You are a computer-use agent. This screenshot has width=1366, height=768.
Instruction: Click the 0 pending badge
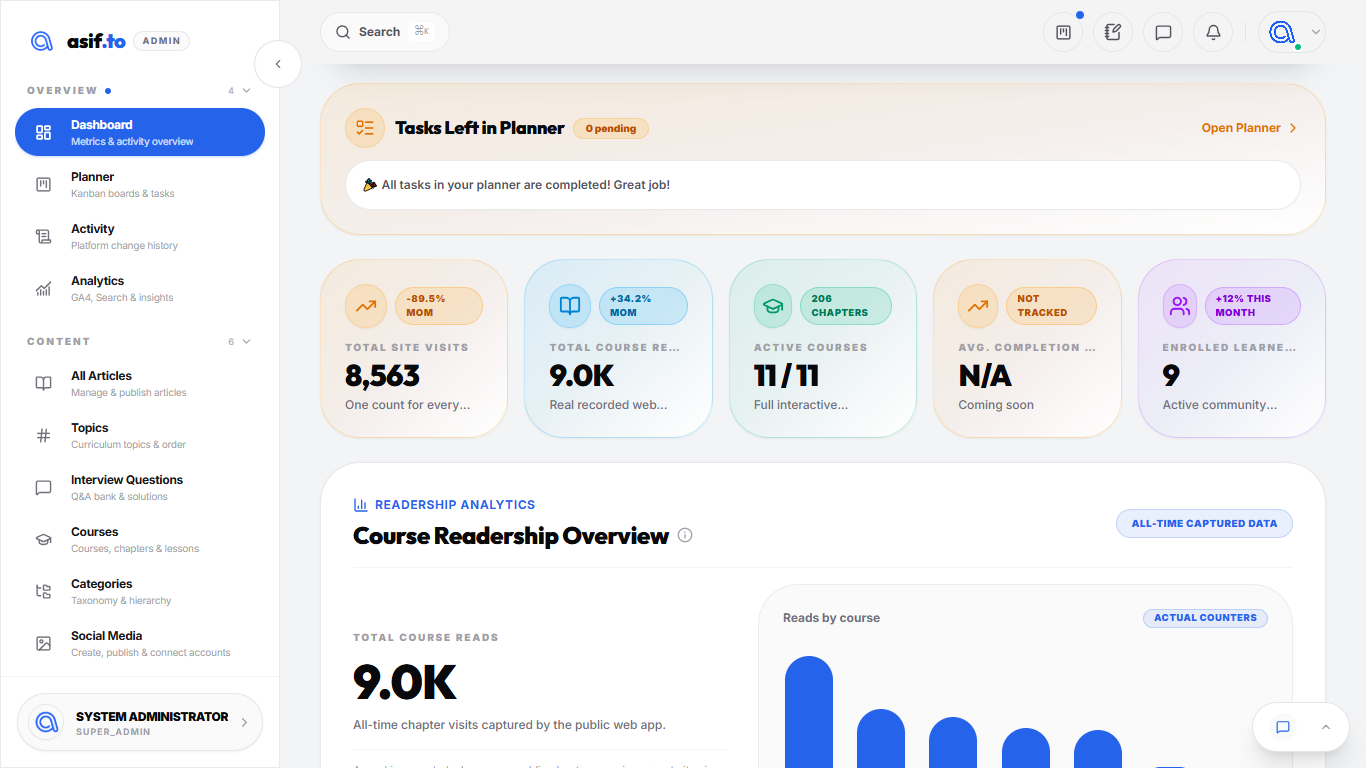pyautogui.click(x=611, y=128)
